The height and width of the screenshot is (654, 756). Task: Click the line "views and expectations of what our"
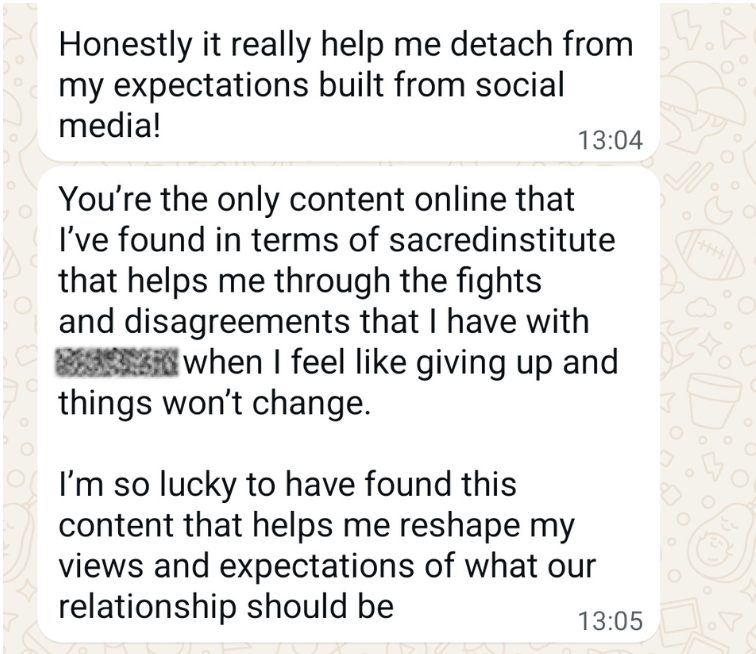[327, 567]
